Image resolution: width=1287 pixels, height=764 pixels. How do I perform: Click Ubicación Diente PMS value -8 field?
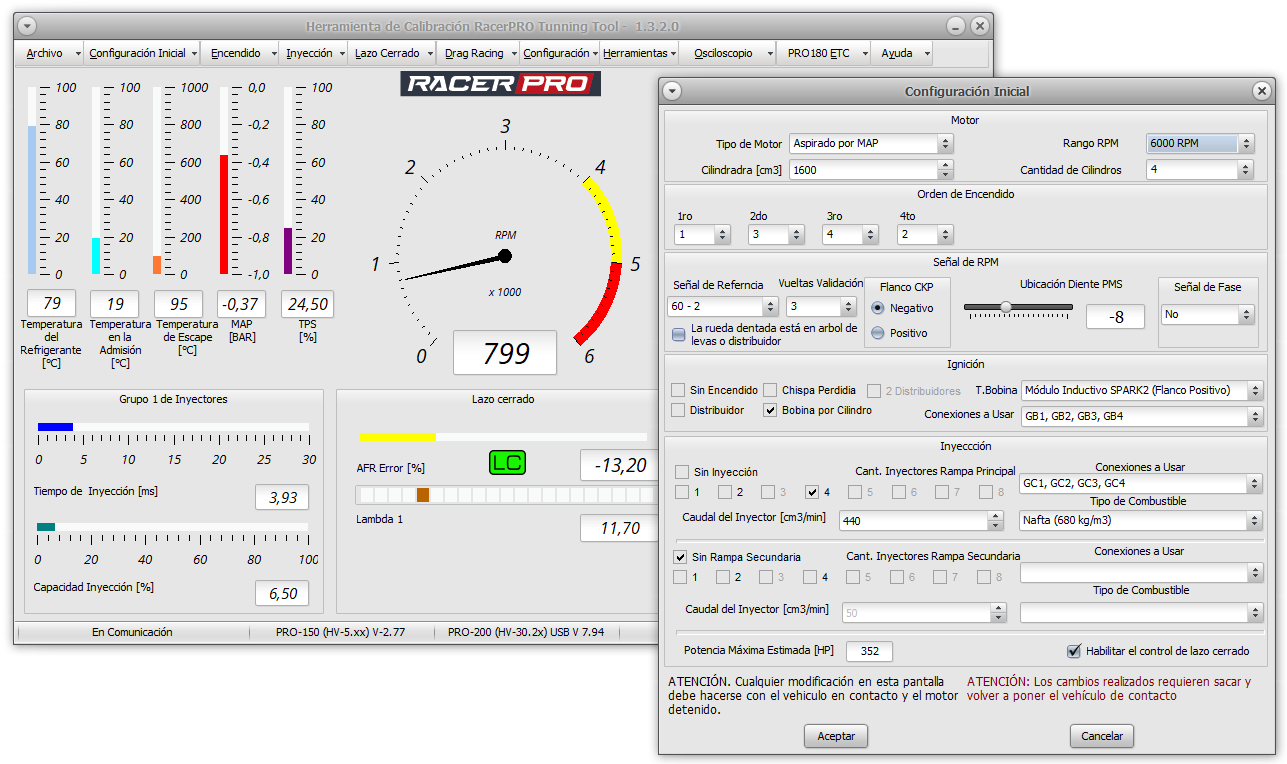1115,317
